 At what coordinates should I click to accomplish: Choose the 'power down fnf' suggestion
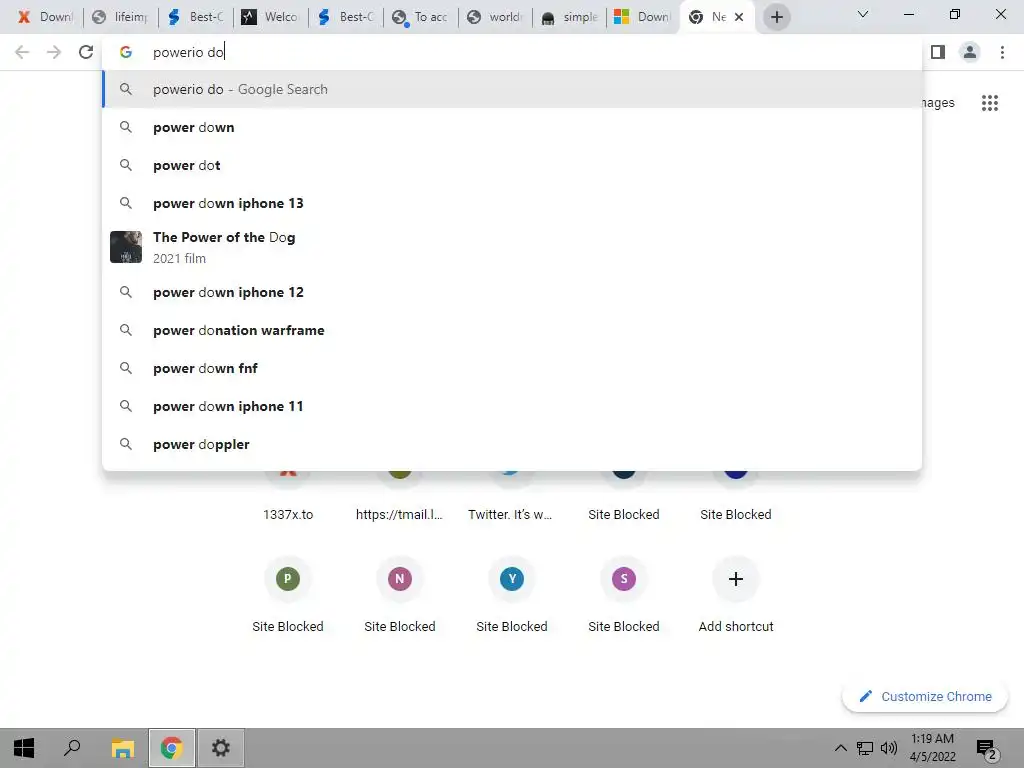click(x=512, y=368)
